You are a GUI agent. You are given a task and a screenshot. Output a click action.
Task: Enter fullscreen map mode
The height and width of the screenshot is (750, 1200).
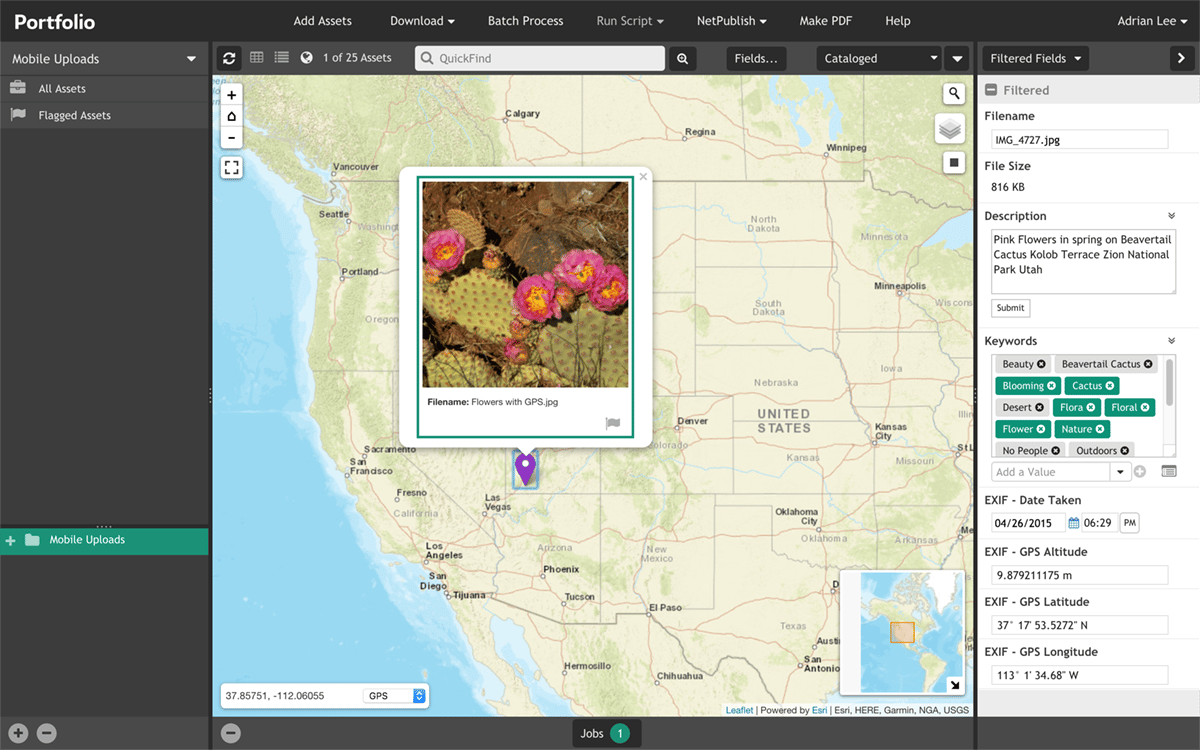(231, 167)
